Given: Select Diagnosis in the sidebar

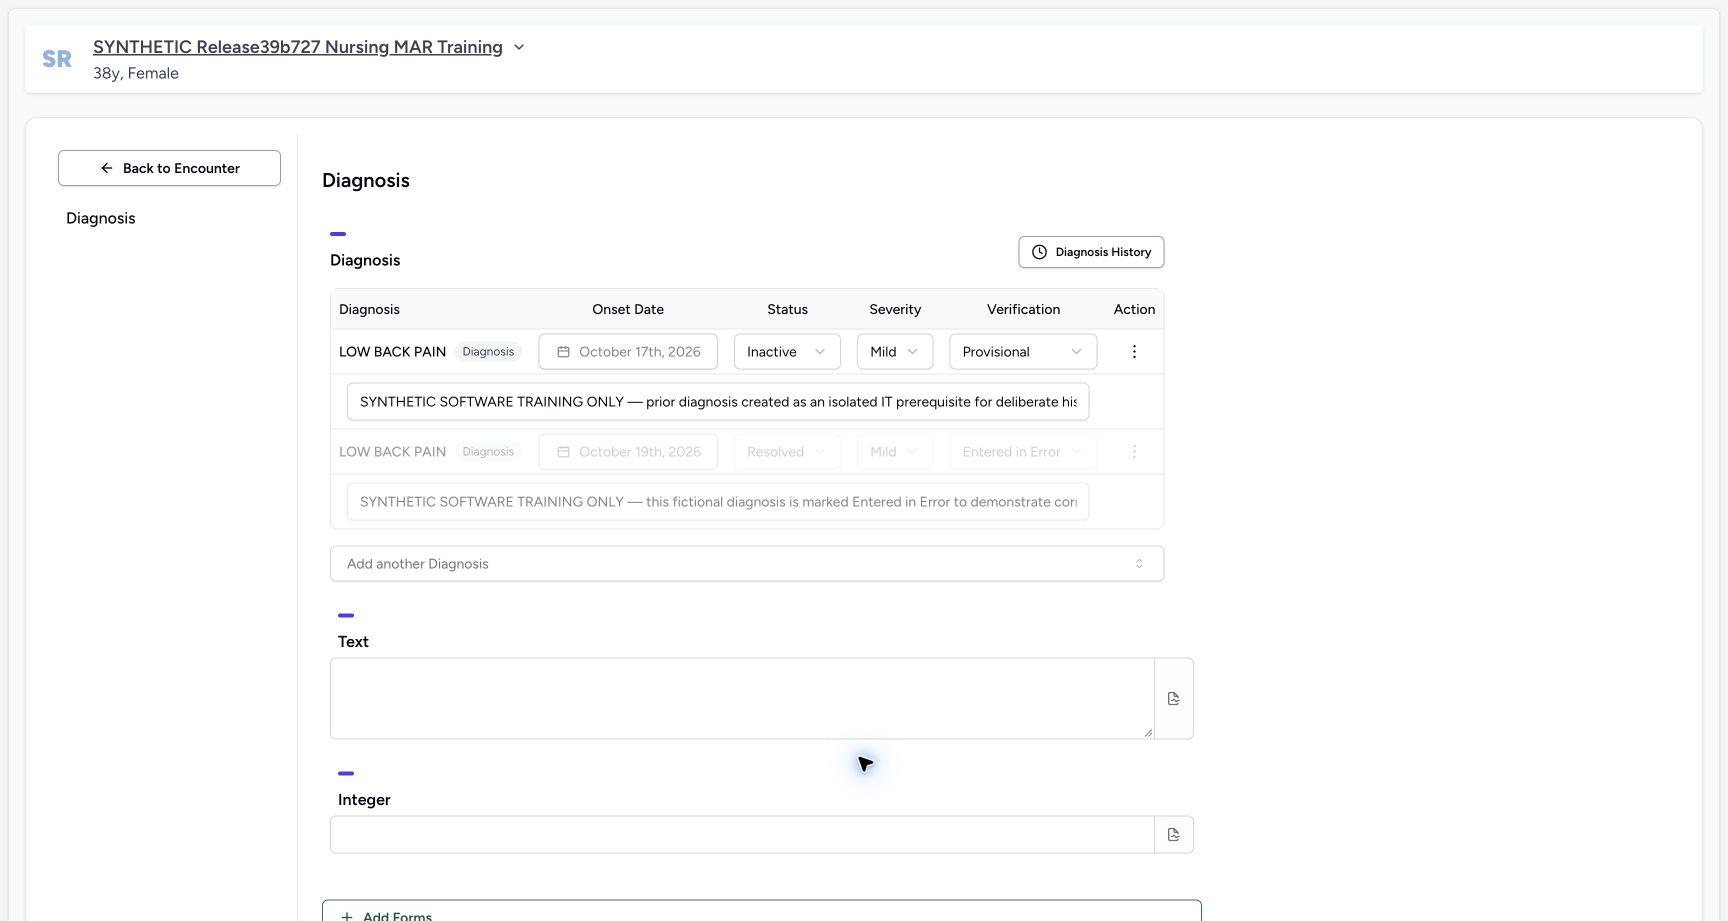Looking at the screenshot, I should click(101, 218).
